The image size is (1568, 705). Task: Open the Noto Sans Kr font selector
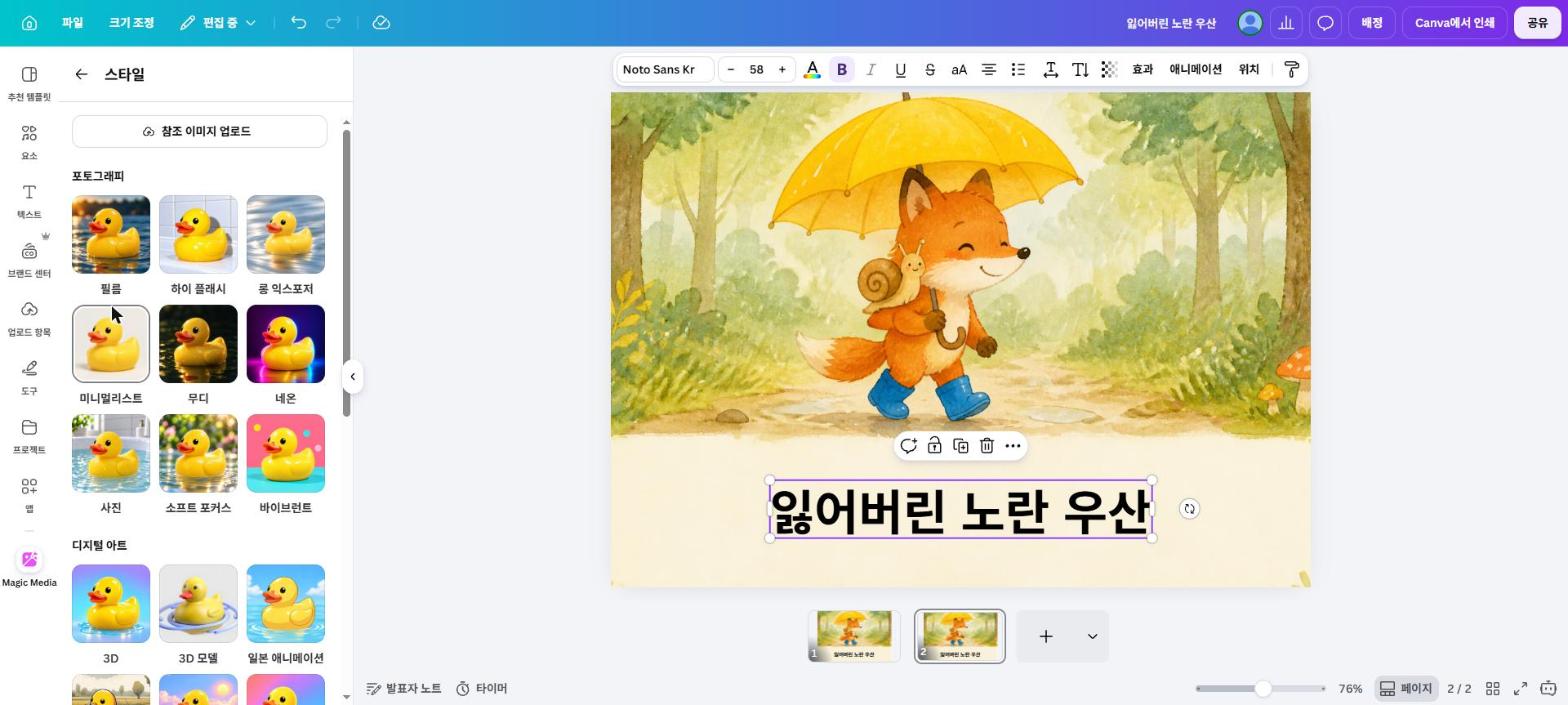tap(664, 69)
